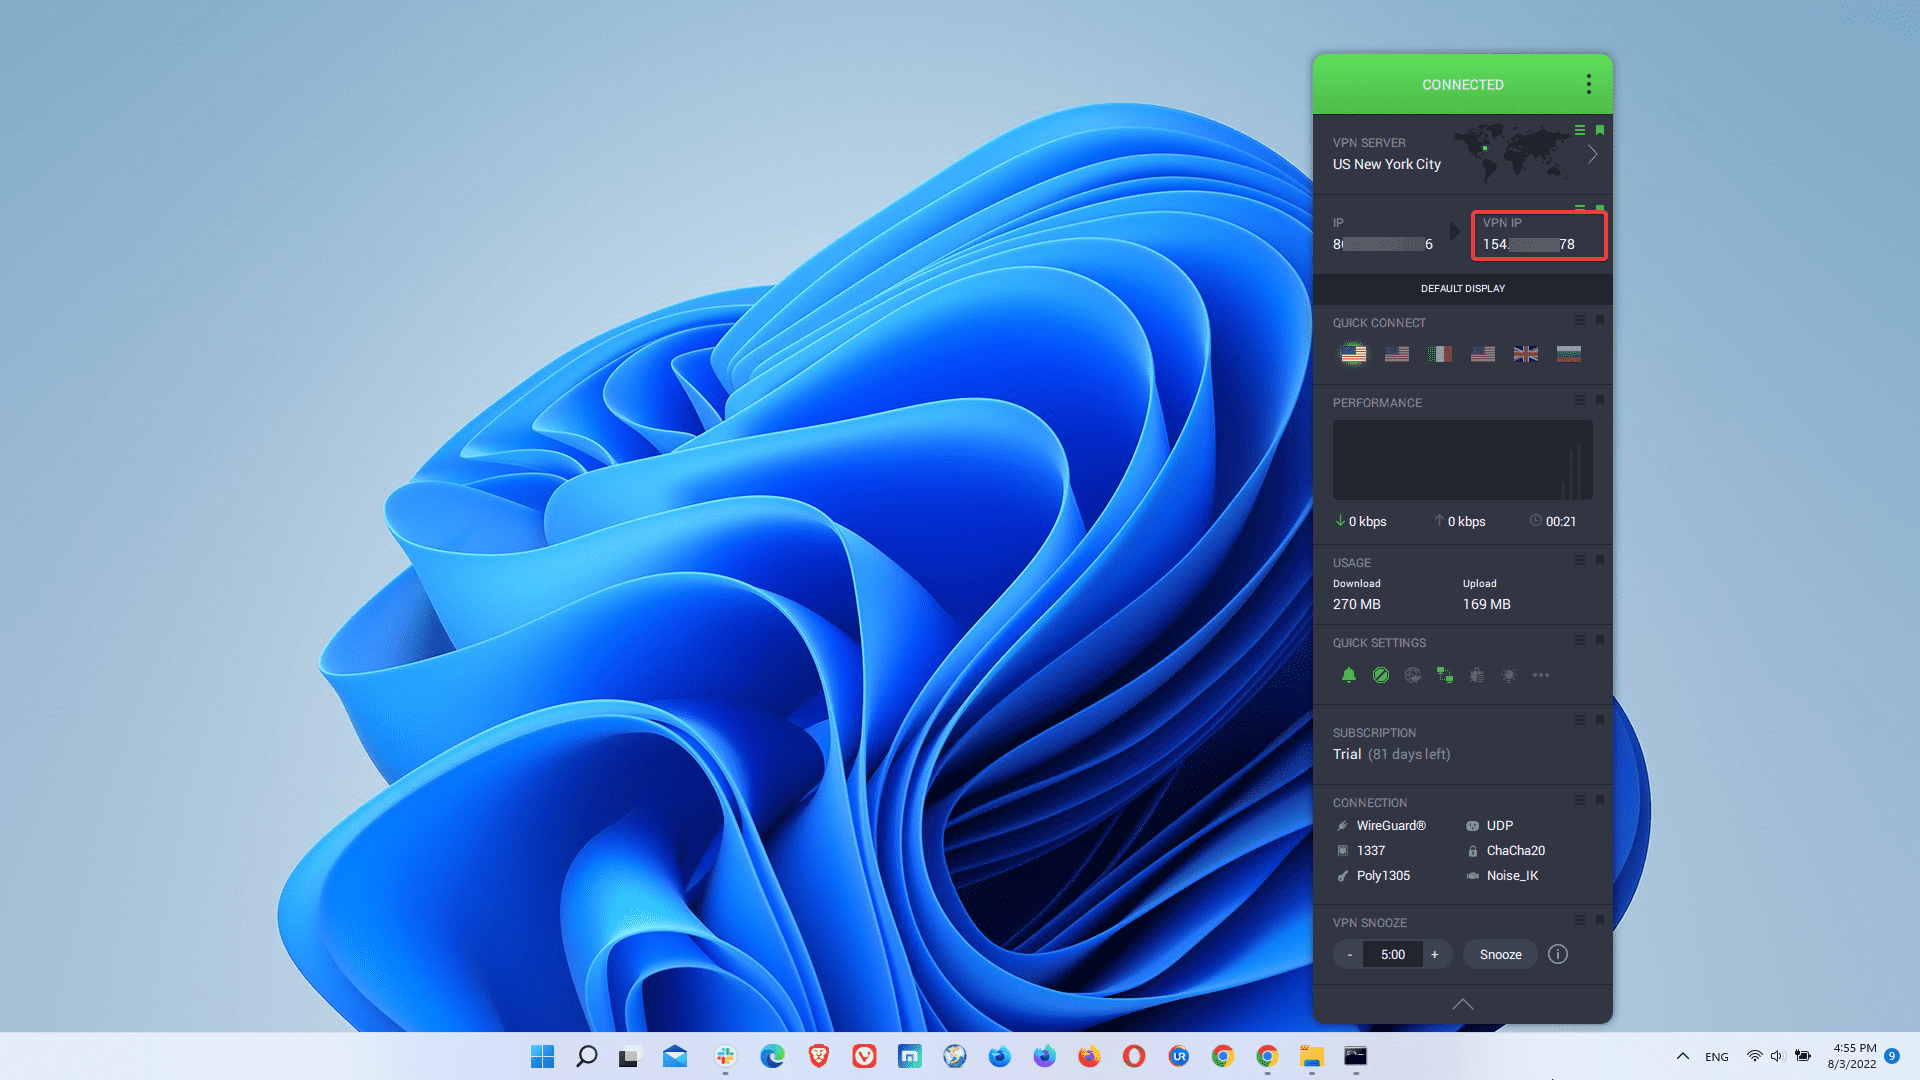Open the three-dot menu in Connected header

click(1588, 84)
